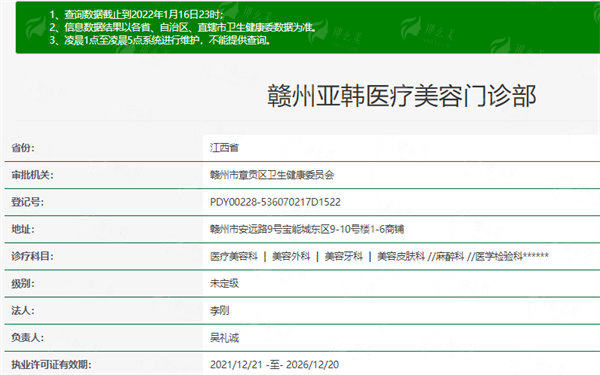Image resolution: width=600 pixels, height=375 pixels.
Task: Click the 江西省 value
Action: point(224,148)
